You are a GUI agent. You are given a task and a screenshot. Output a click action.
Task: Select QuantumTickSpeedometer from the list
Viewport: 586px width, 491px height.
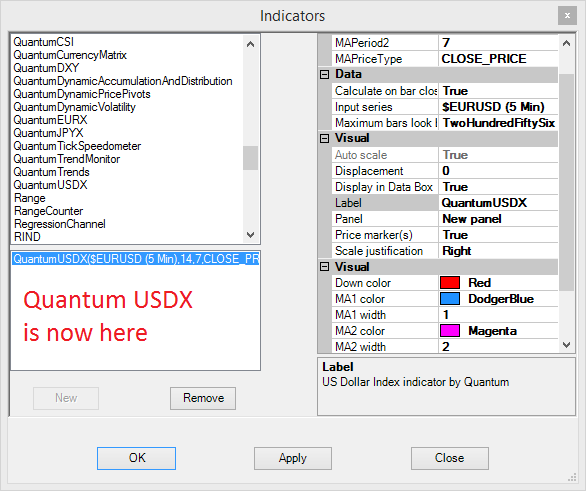pos(77,146)
